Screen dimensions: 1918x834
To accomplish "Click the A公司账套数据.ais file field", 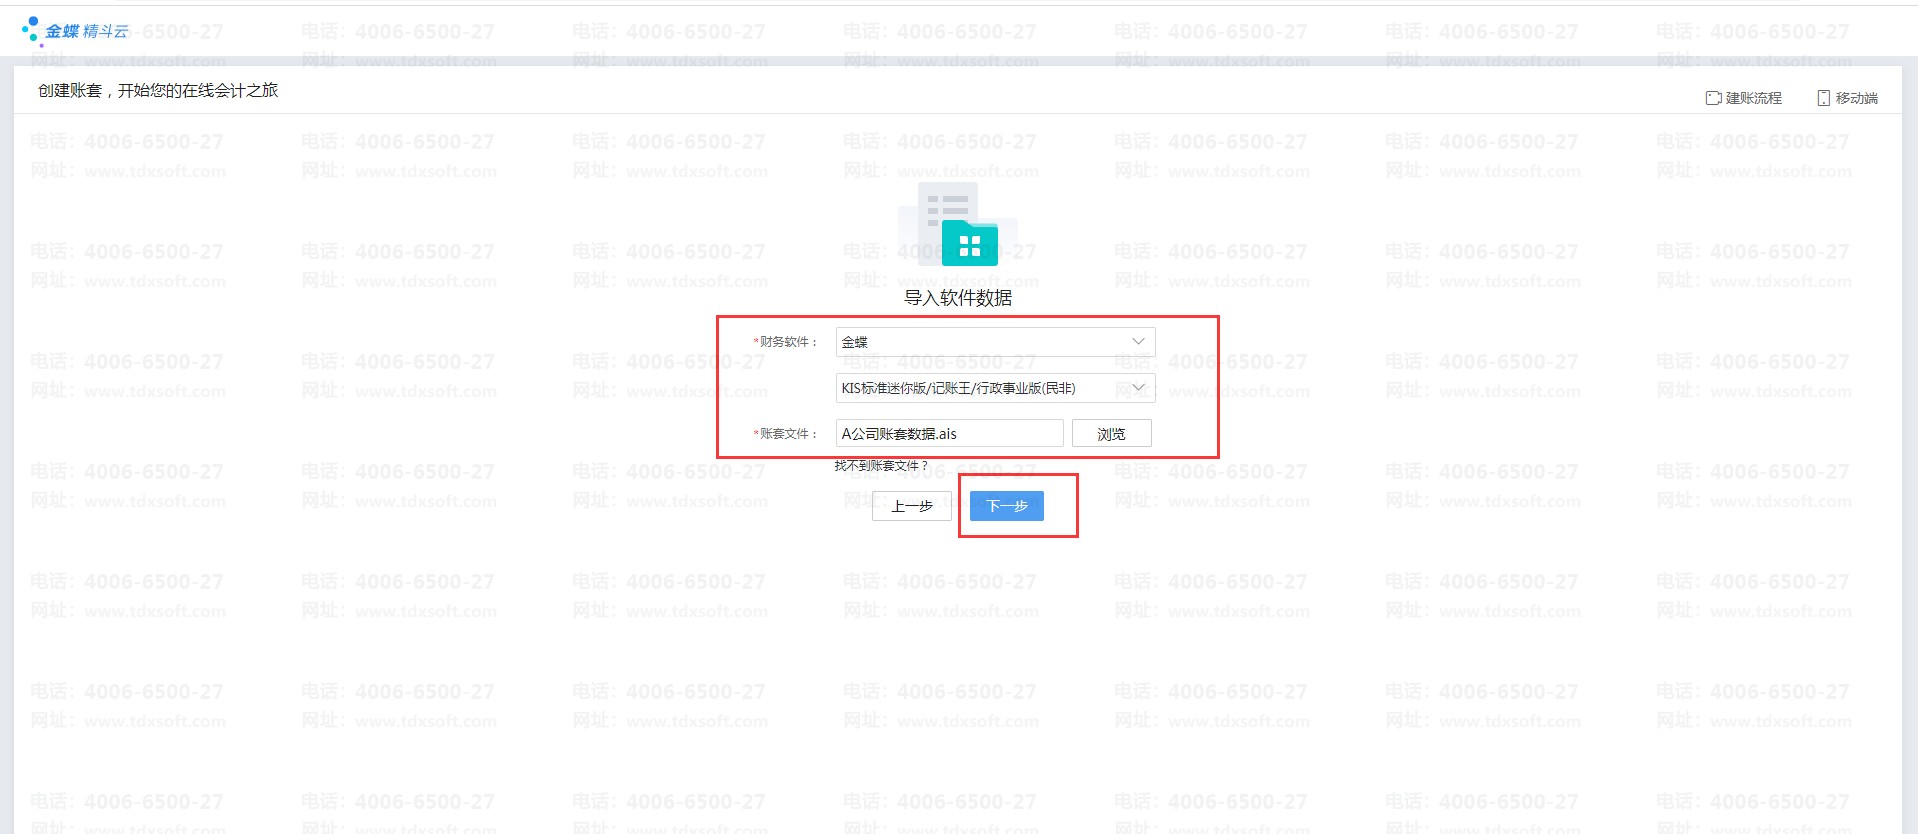I will click(949, 433).
